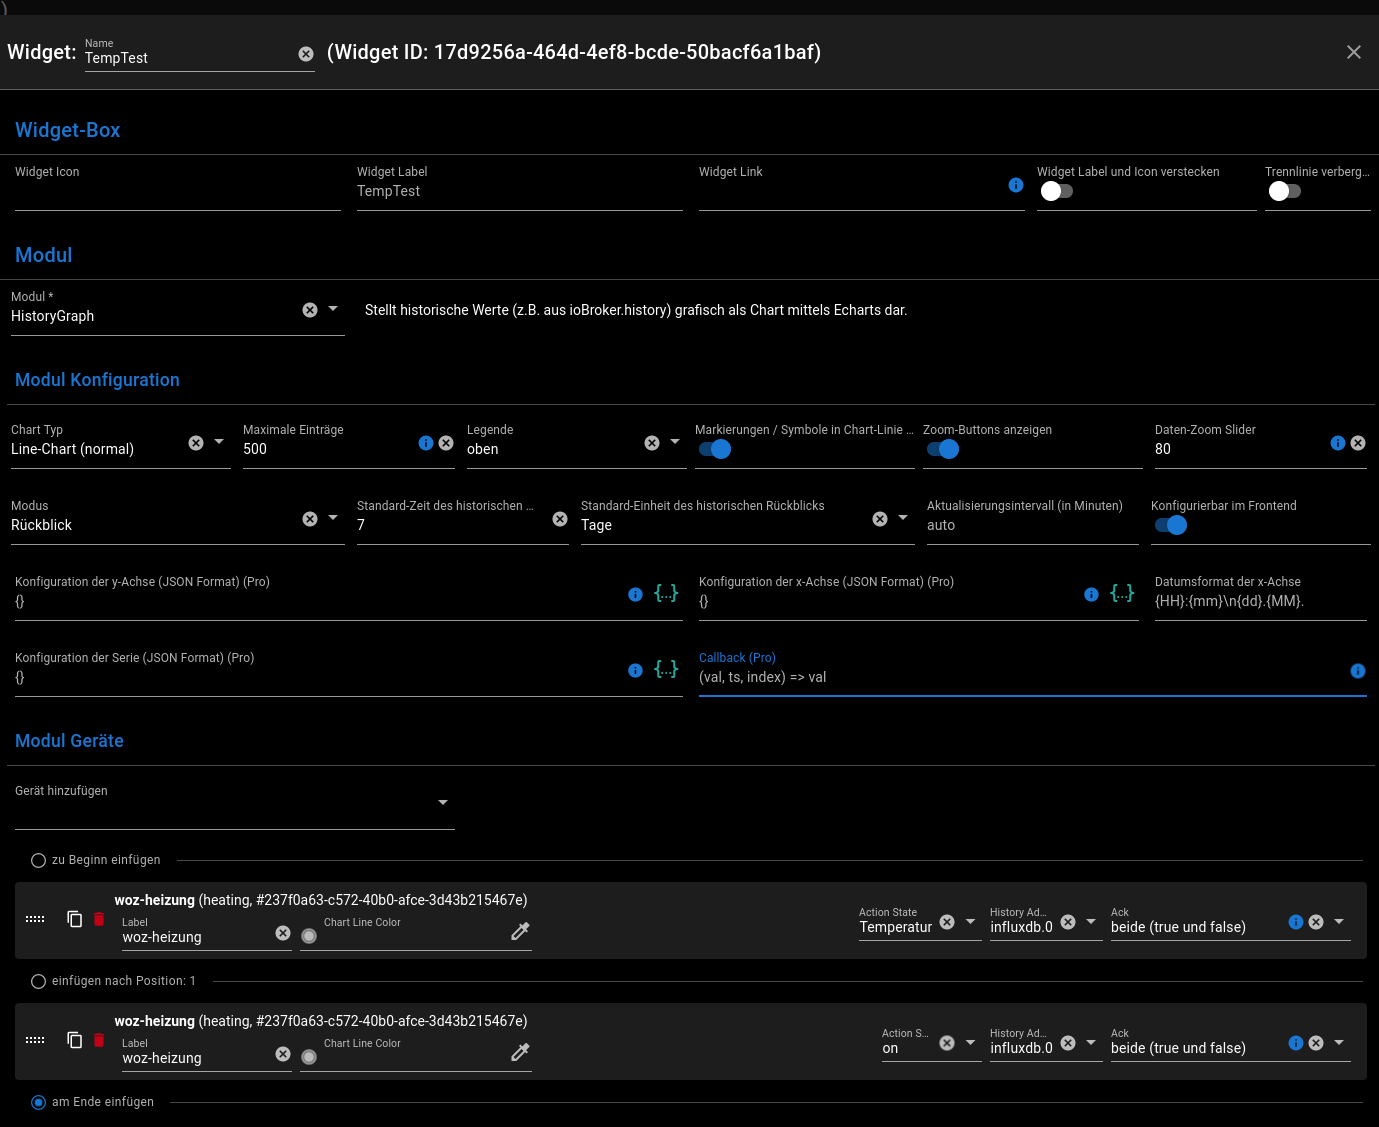Select am Ende einfügen radio option
The width and height of the screenshot is (1379, 1127).
point(38,1102)
